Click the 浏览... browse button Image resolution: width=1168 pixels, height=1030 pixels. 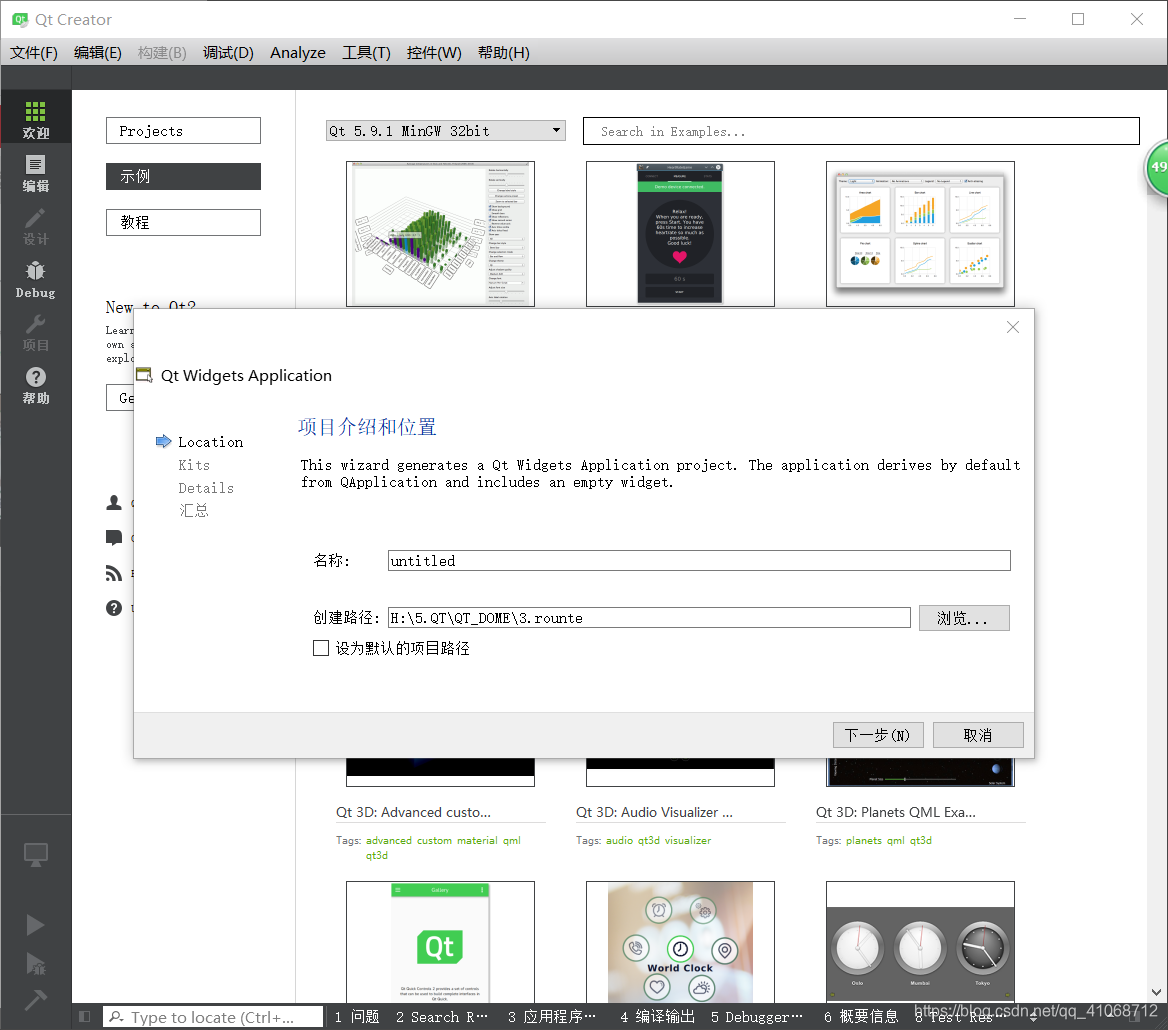(x=964, y=618)
